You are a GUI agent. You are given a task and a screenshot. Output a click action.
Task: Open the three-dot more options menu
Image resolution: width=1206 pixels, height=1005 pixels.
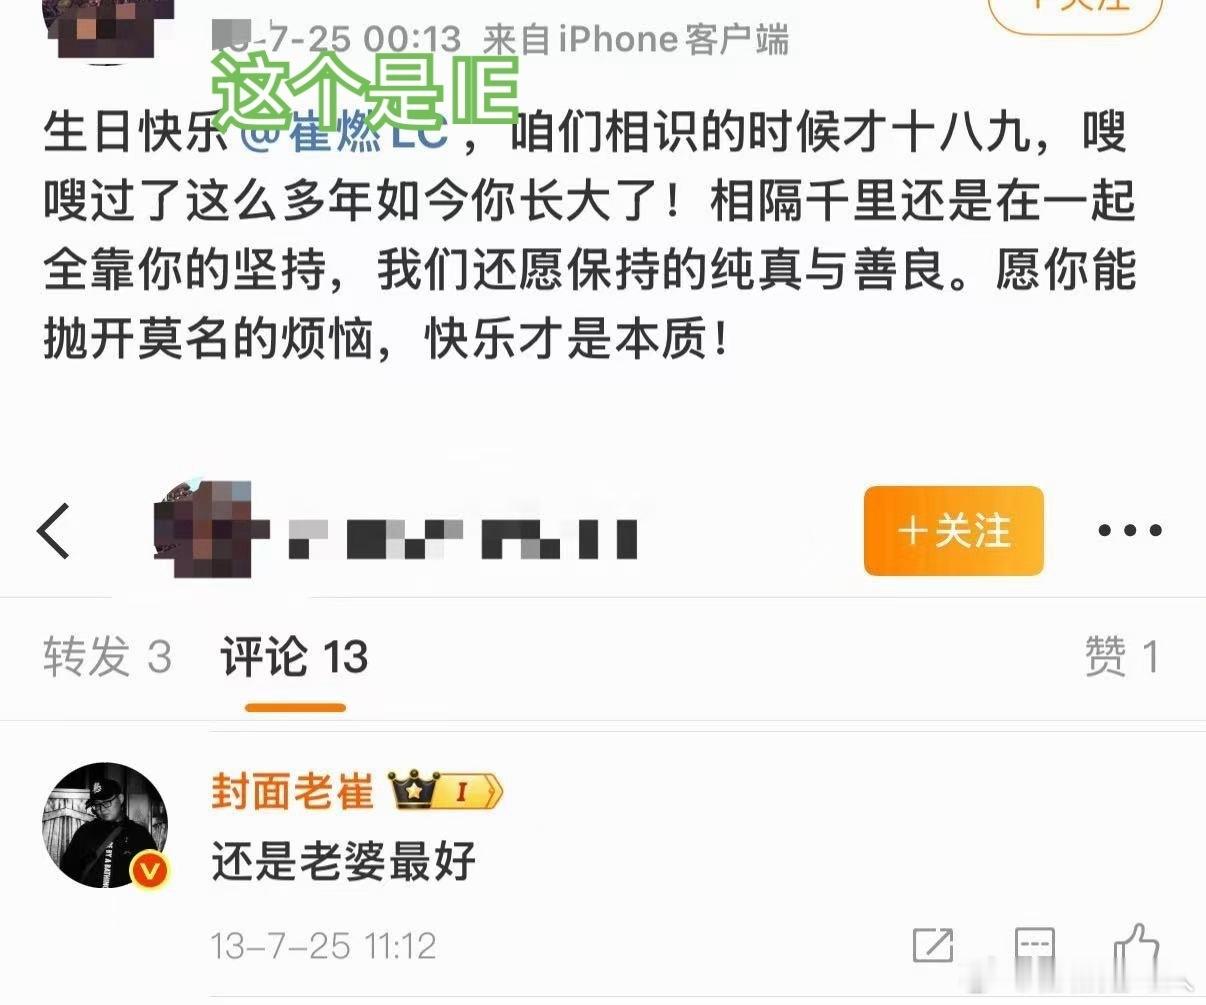click(x=1130, y=531)
